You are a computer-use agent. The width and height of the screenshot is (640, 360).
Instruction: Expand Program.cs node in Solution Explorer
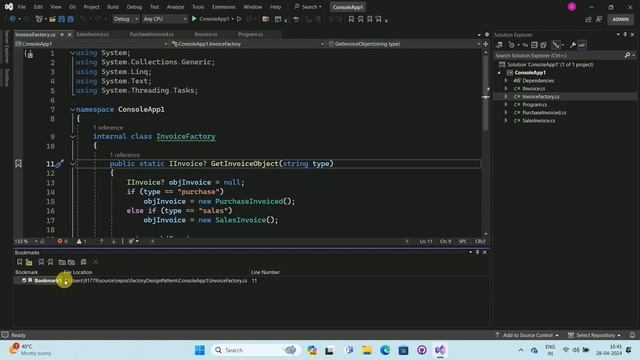click(506, 104)
